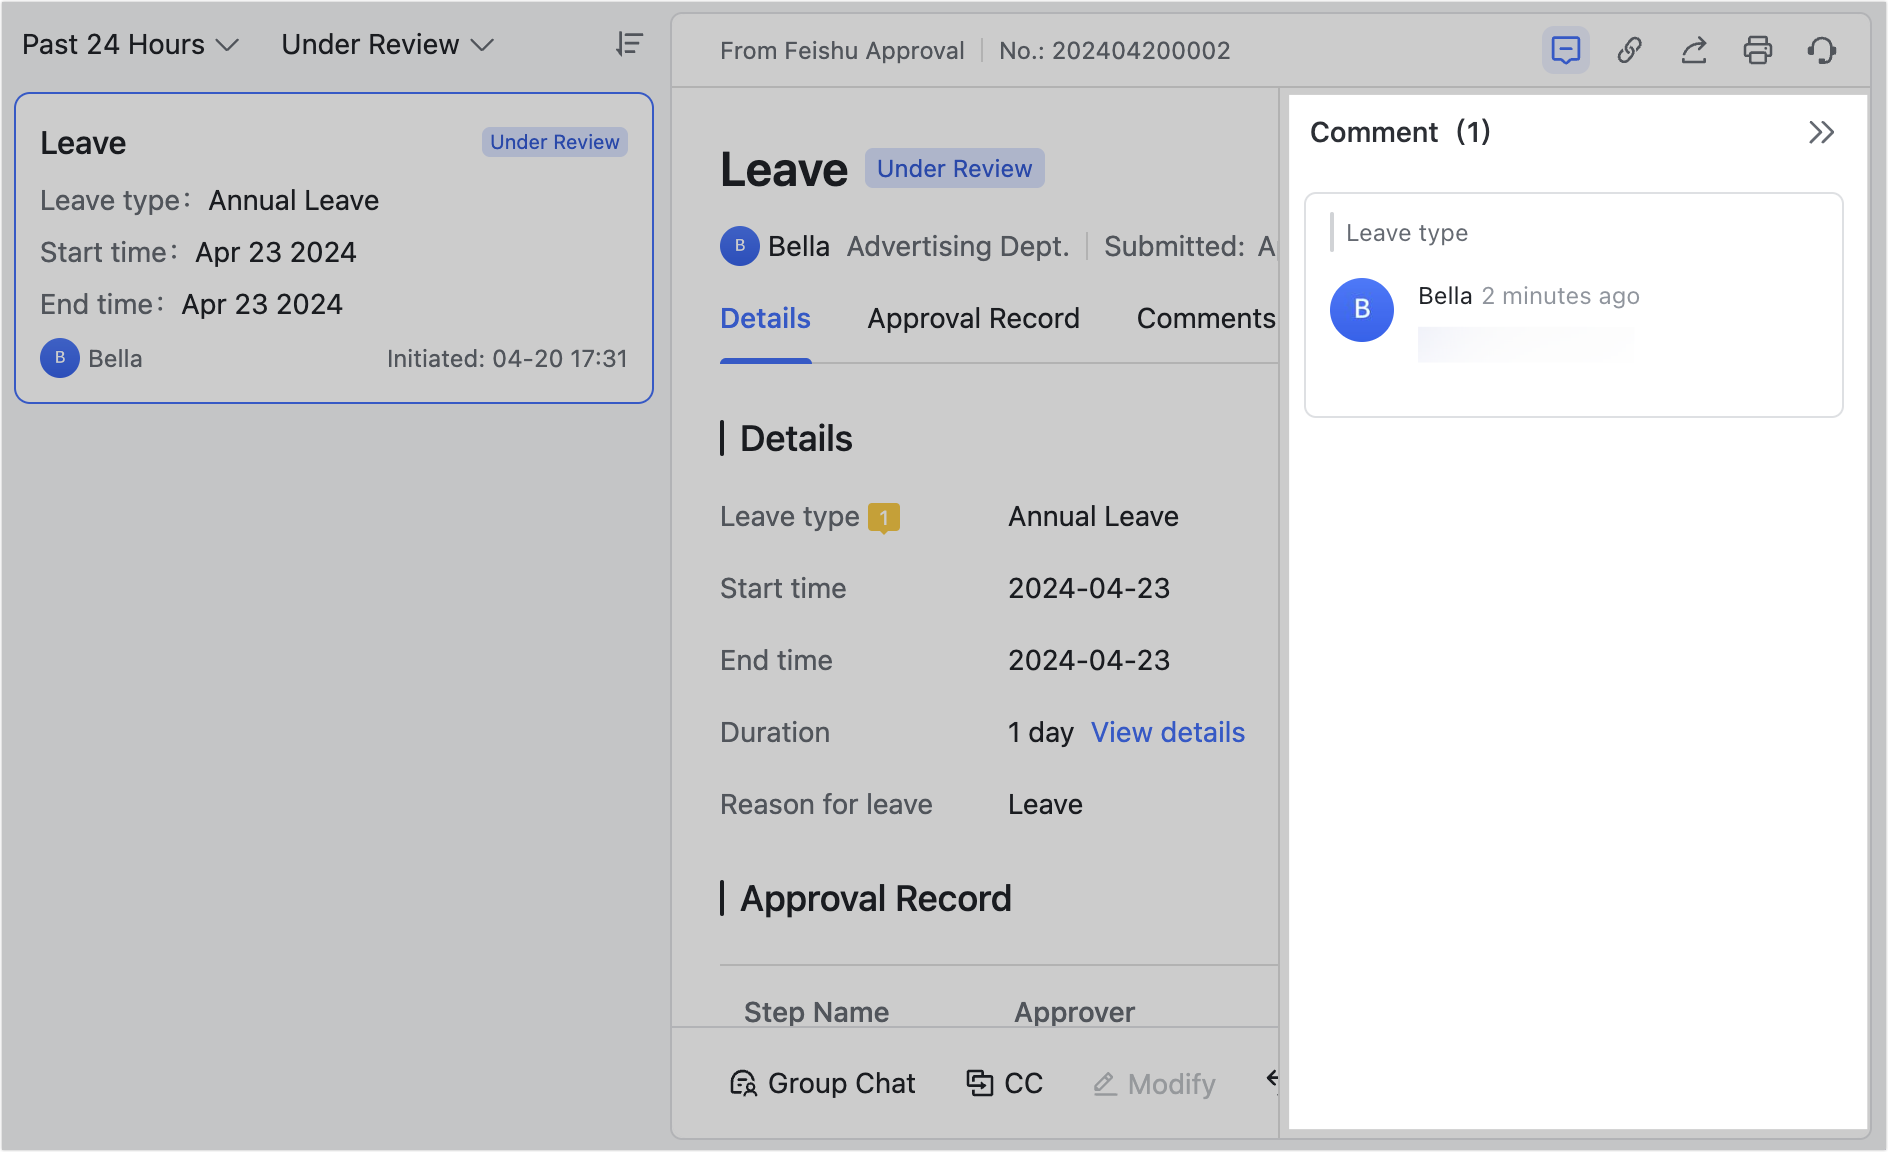Open the Past 24 Hours filter dropdown
This screenshot has height=1152, width=1888.
[x=130, y=44]
